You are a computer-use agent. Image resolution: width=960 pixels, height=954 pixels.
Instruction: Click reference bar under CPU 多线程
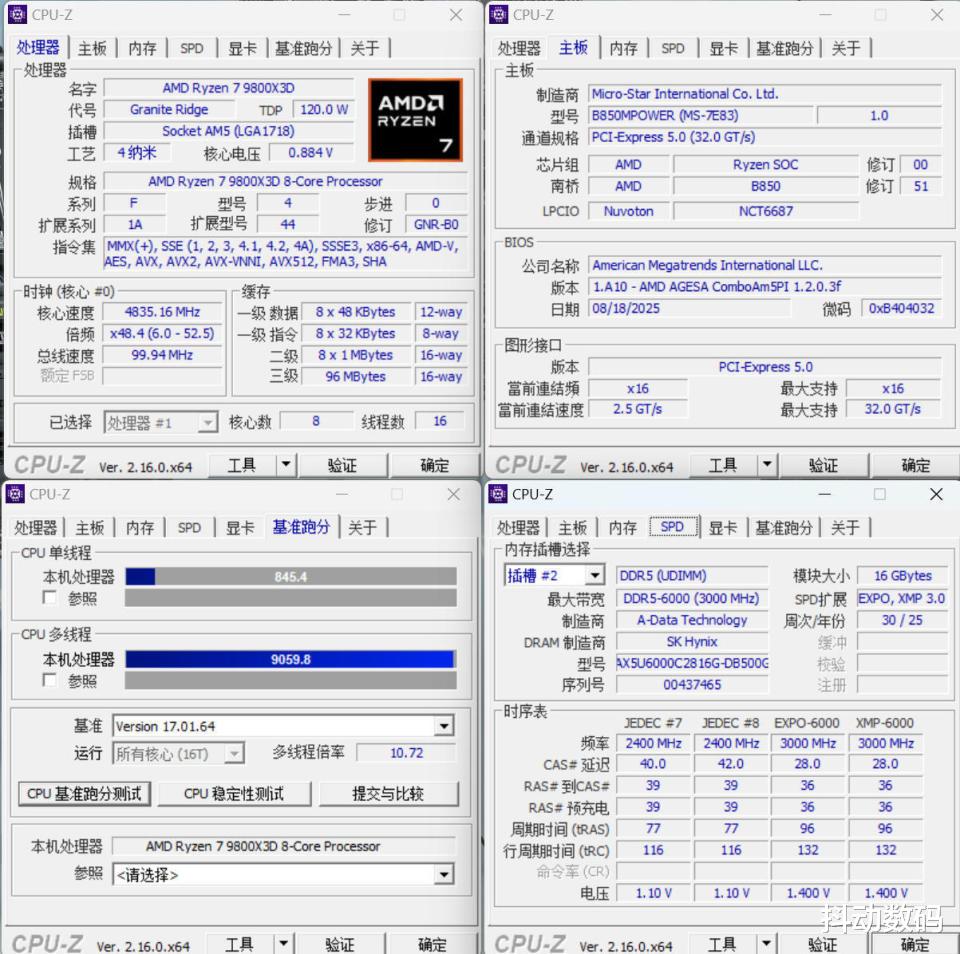click(x=291, y=681)
